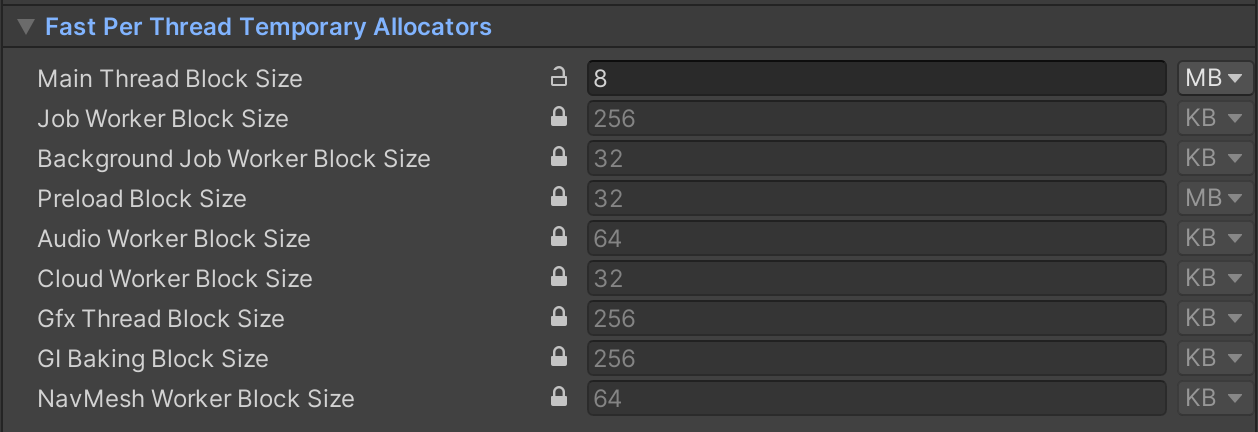Viewport: 1258px width, 432px height.
Task: Unlock the Cloud Worker Block Size field
Action: point(559,278)
